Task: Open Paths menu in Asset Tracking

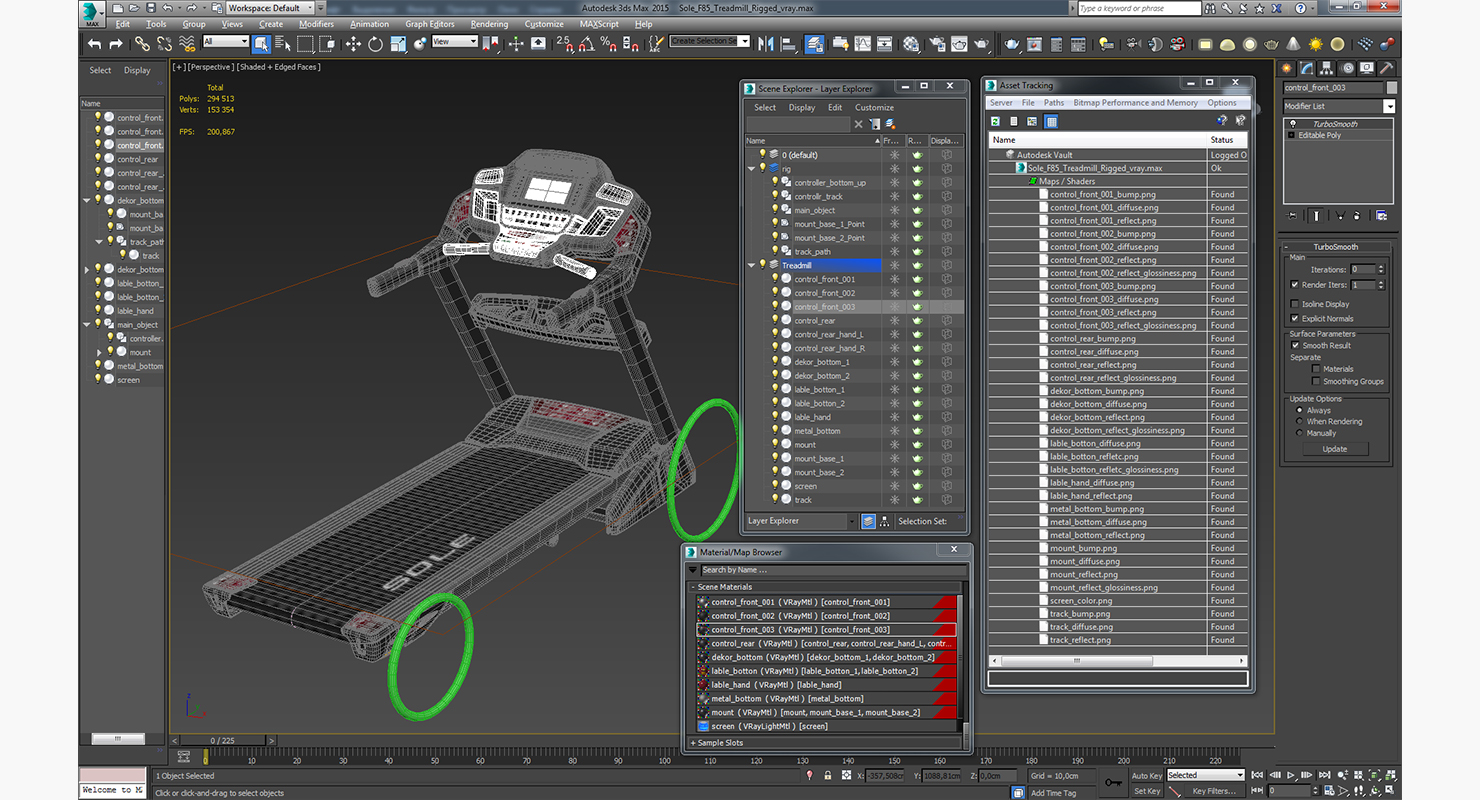Action: click(1054, 102)
